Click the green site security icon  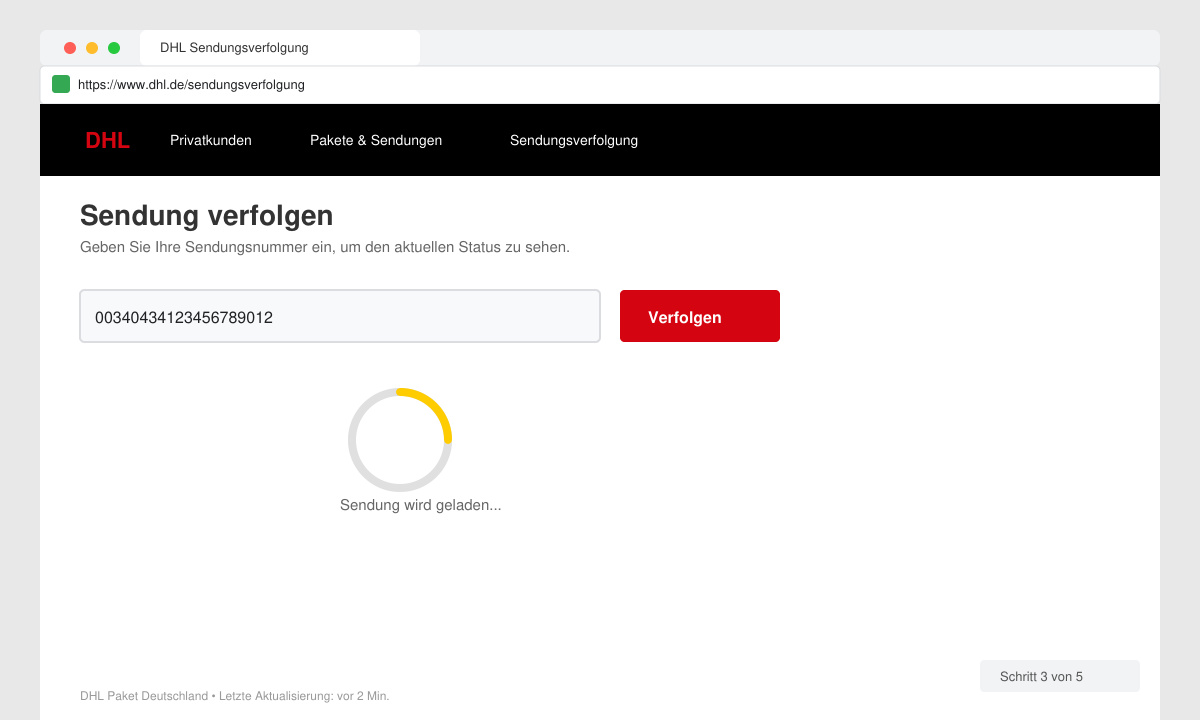click(61, 84)
